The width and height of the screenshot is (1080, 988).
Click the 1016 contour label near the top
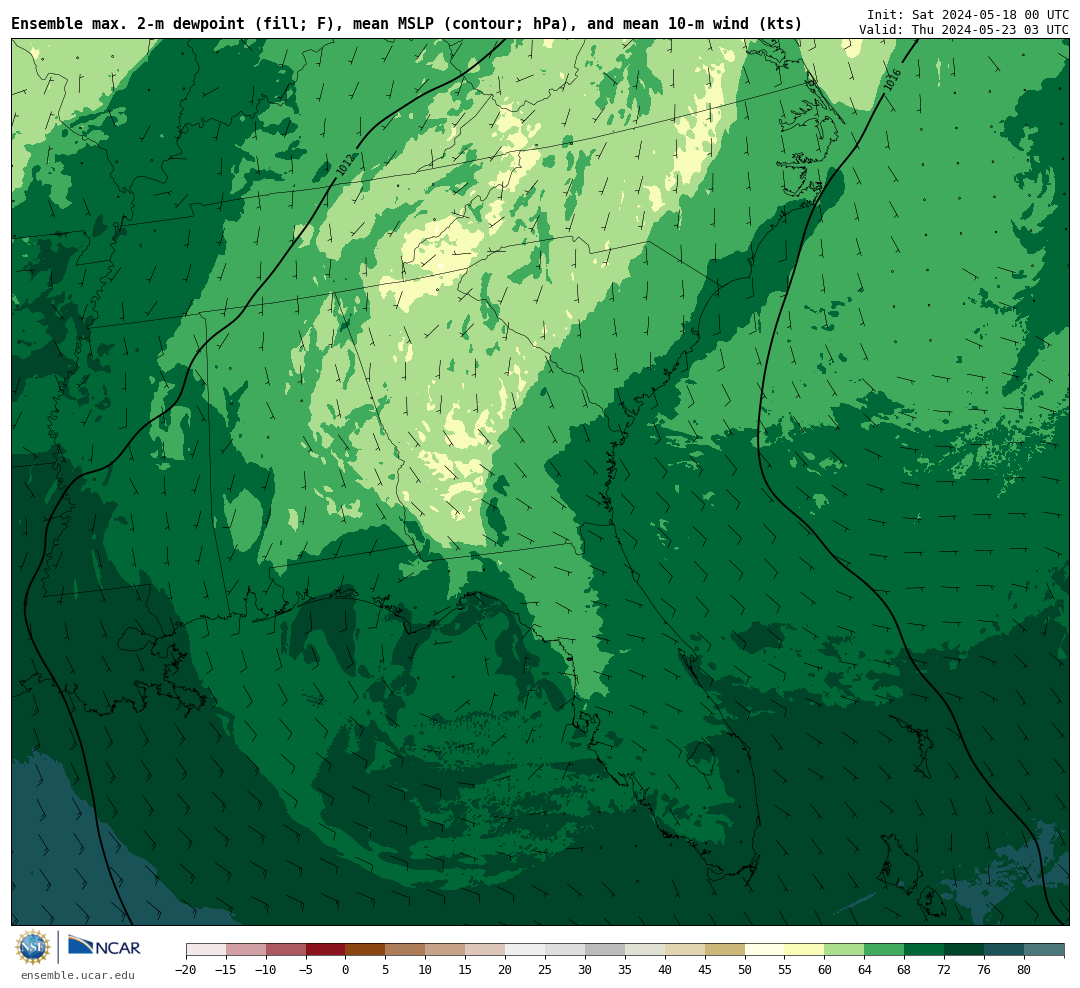pyautogui.click(x=893, y=80)
